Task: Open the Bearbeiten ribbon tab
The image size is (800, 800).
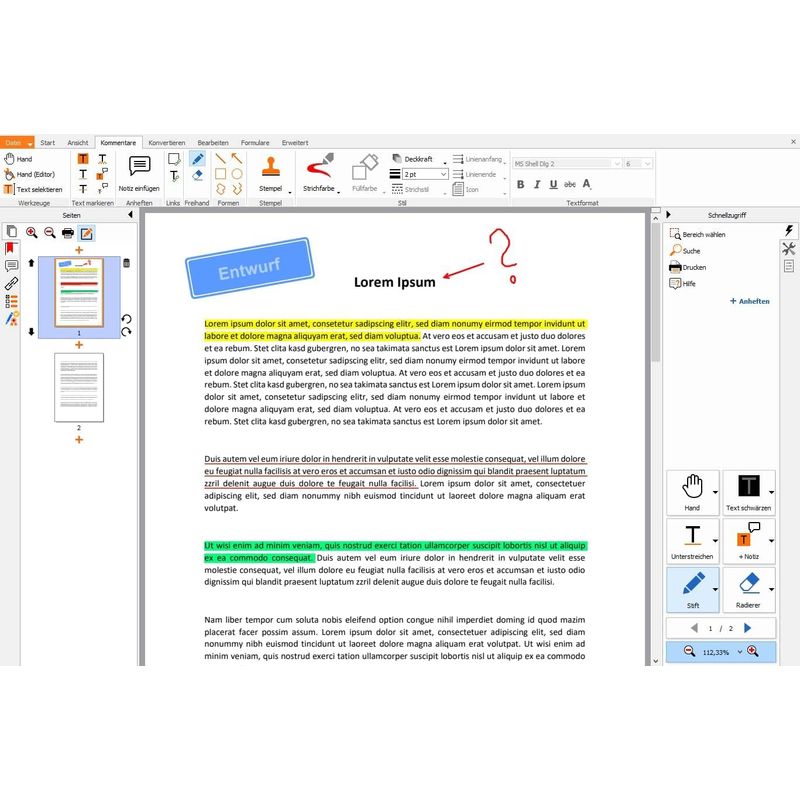Action: click(213, 143)
